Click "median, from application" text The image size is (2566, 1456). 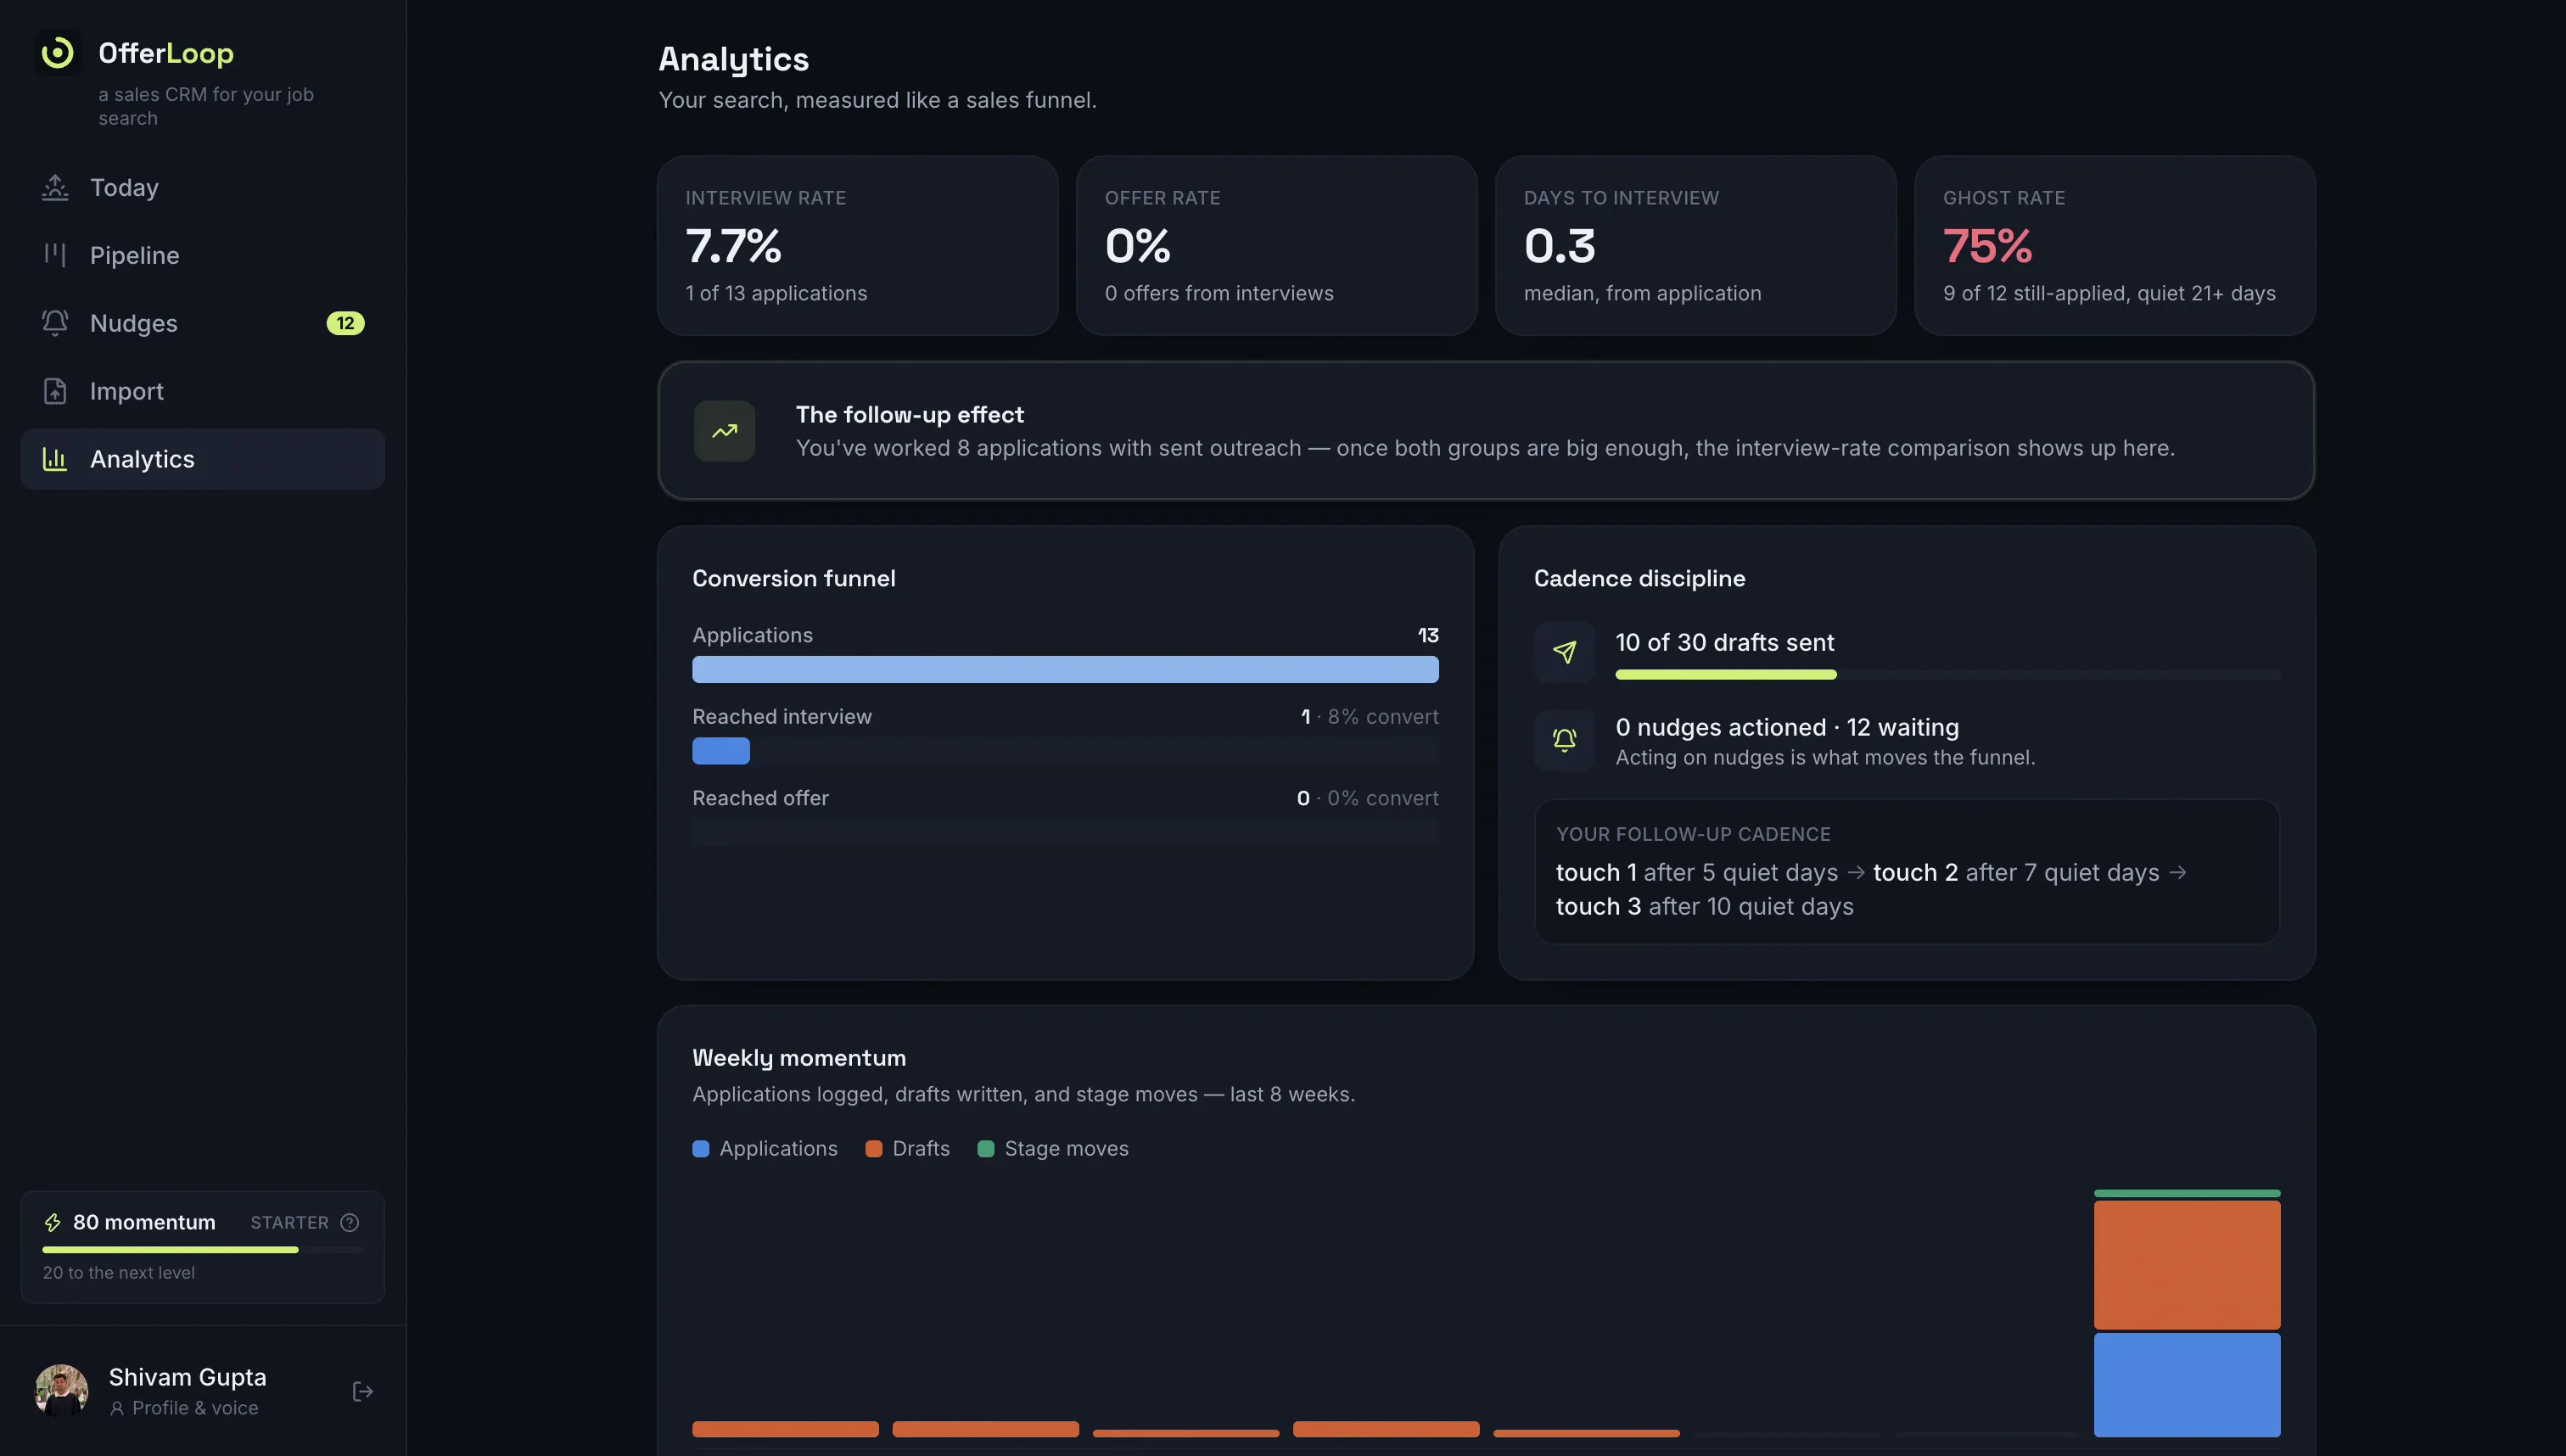1643,293
